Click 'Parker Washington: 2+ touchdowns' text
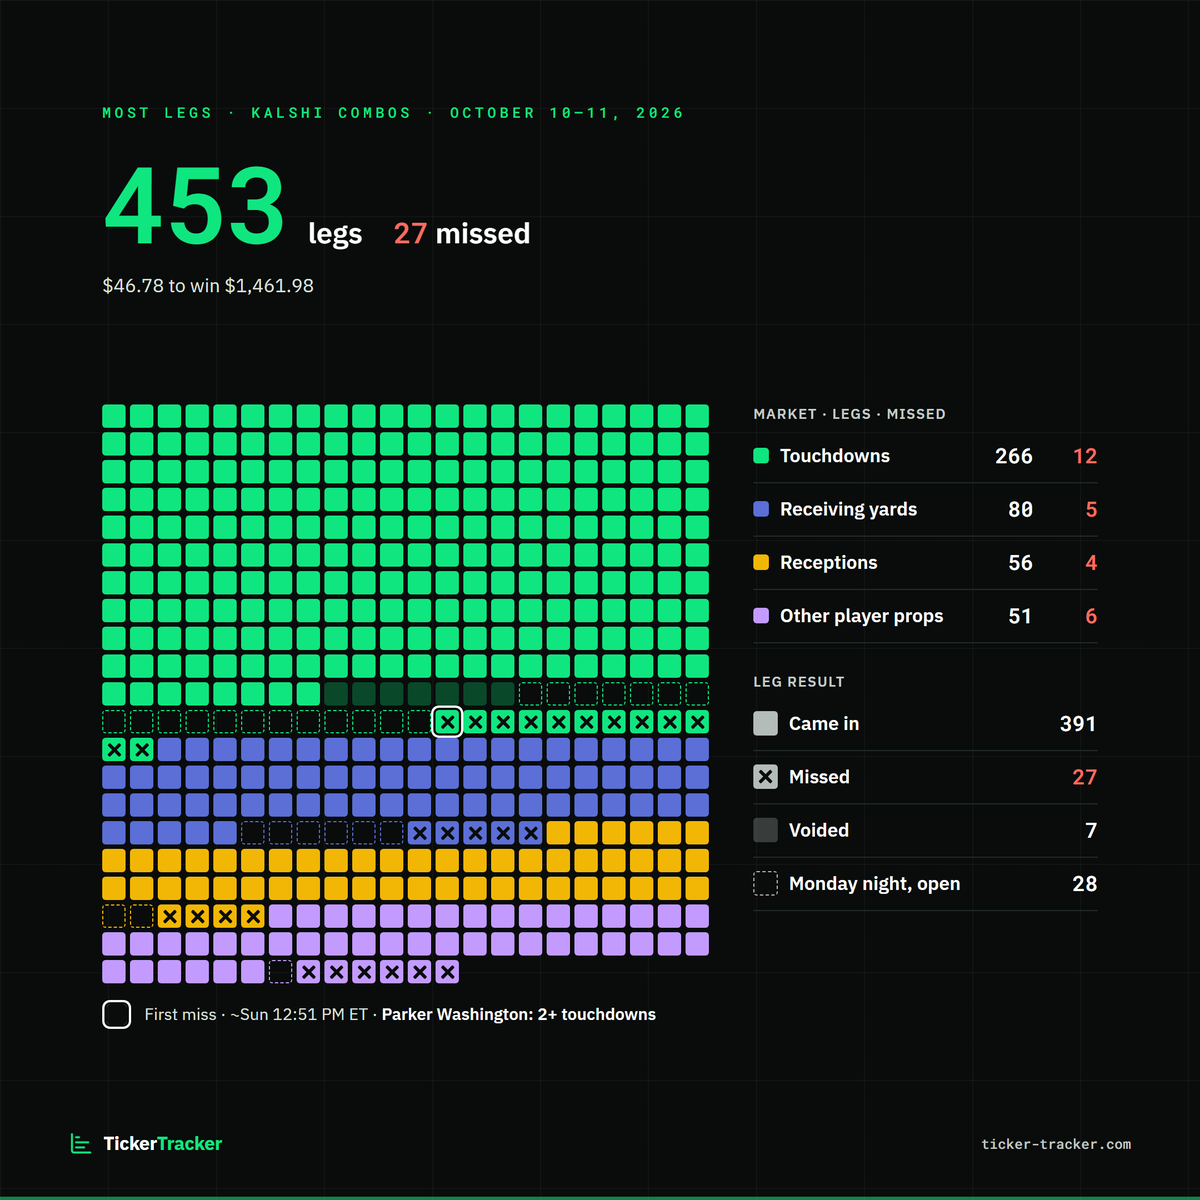 point(519,1014)
